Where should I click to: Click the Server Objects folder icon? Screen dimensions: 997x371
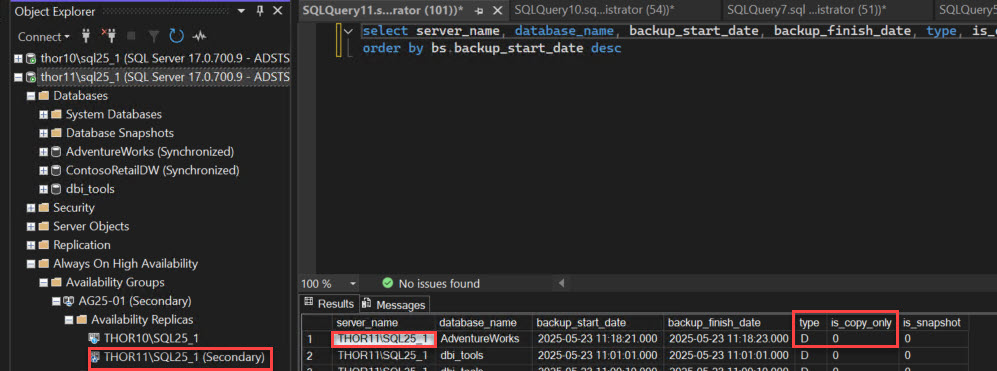click(43, 227)
